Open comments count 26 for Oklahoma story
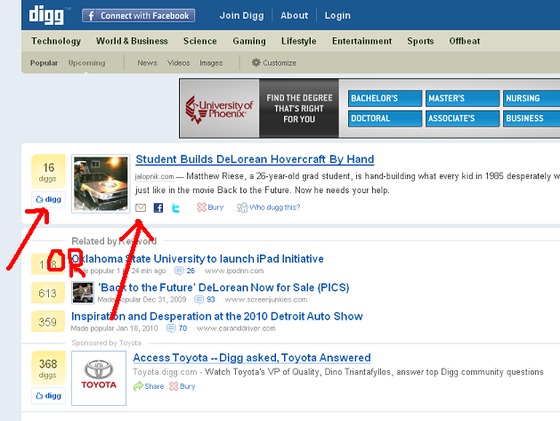 coord(185,271)
